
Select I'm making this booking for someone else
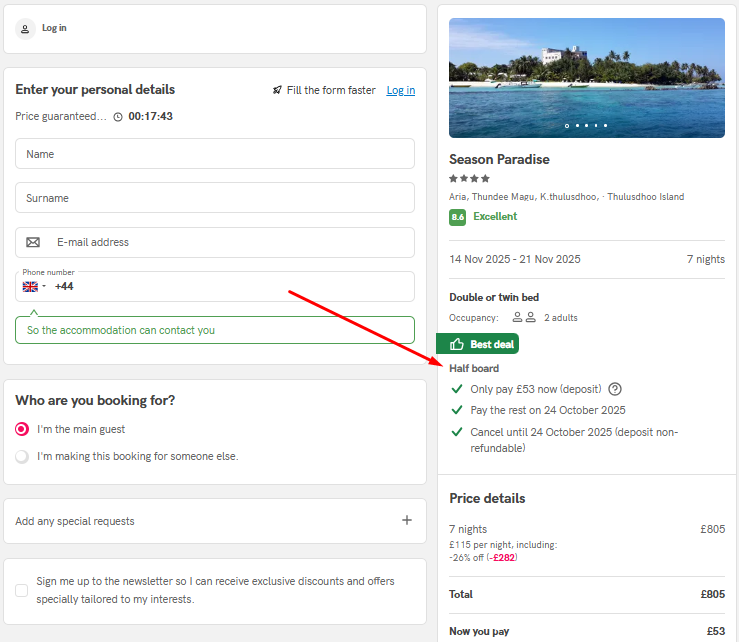click(x=22, y=456)
